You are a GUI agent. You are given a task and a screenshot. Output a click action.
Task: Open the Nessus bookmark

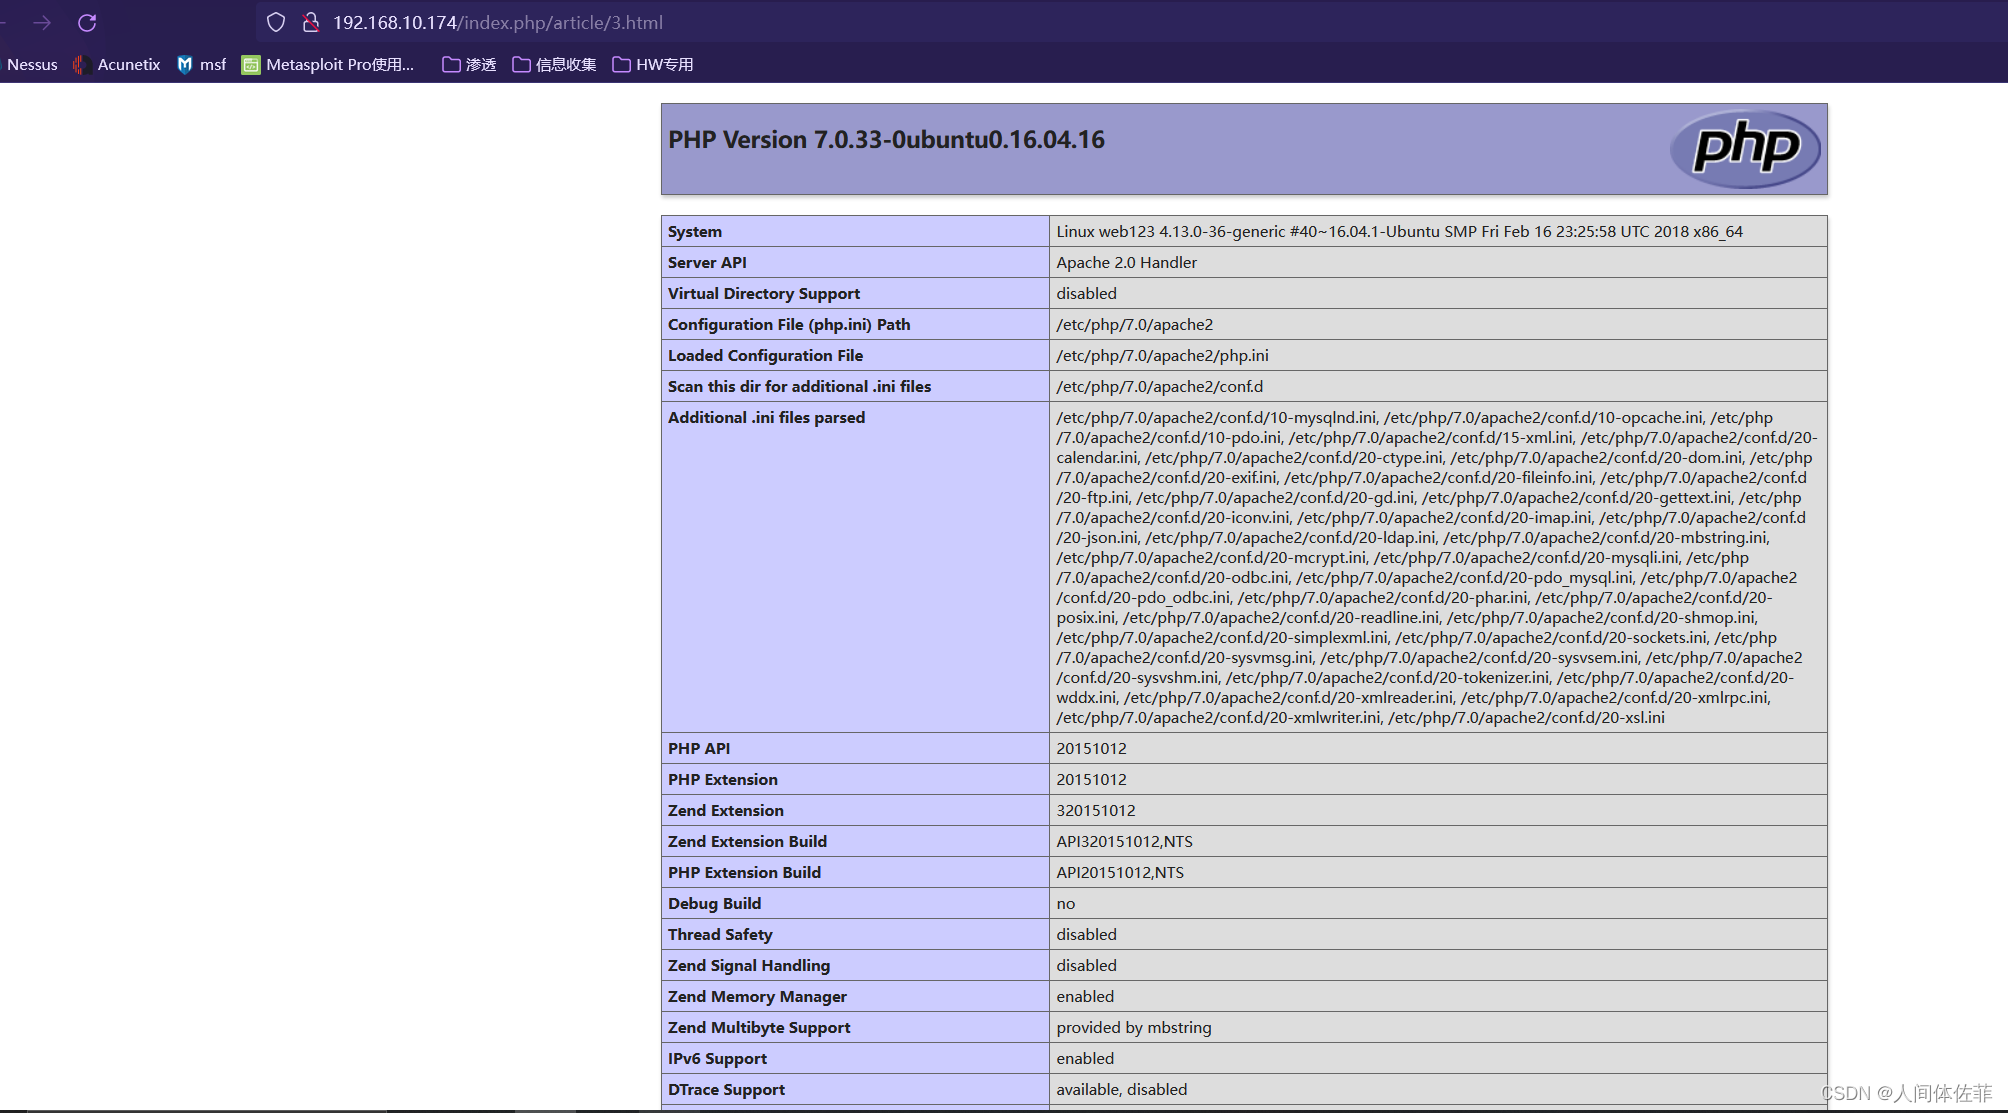(32, 64)
